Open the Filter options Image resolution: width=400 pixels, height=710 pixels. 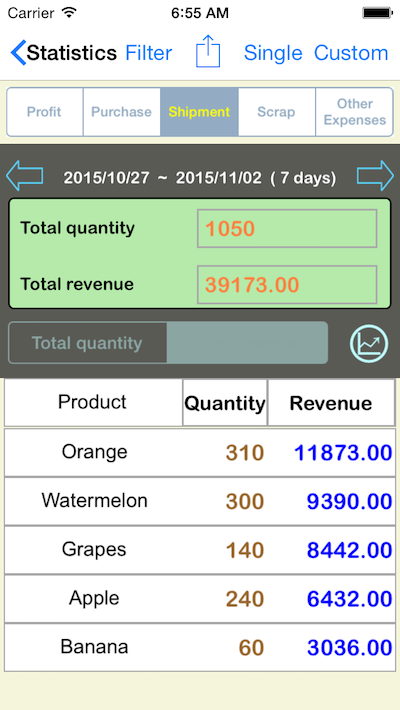click(149, 53)
